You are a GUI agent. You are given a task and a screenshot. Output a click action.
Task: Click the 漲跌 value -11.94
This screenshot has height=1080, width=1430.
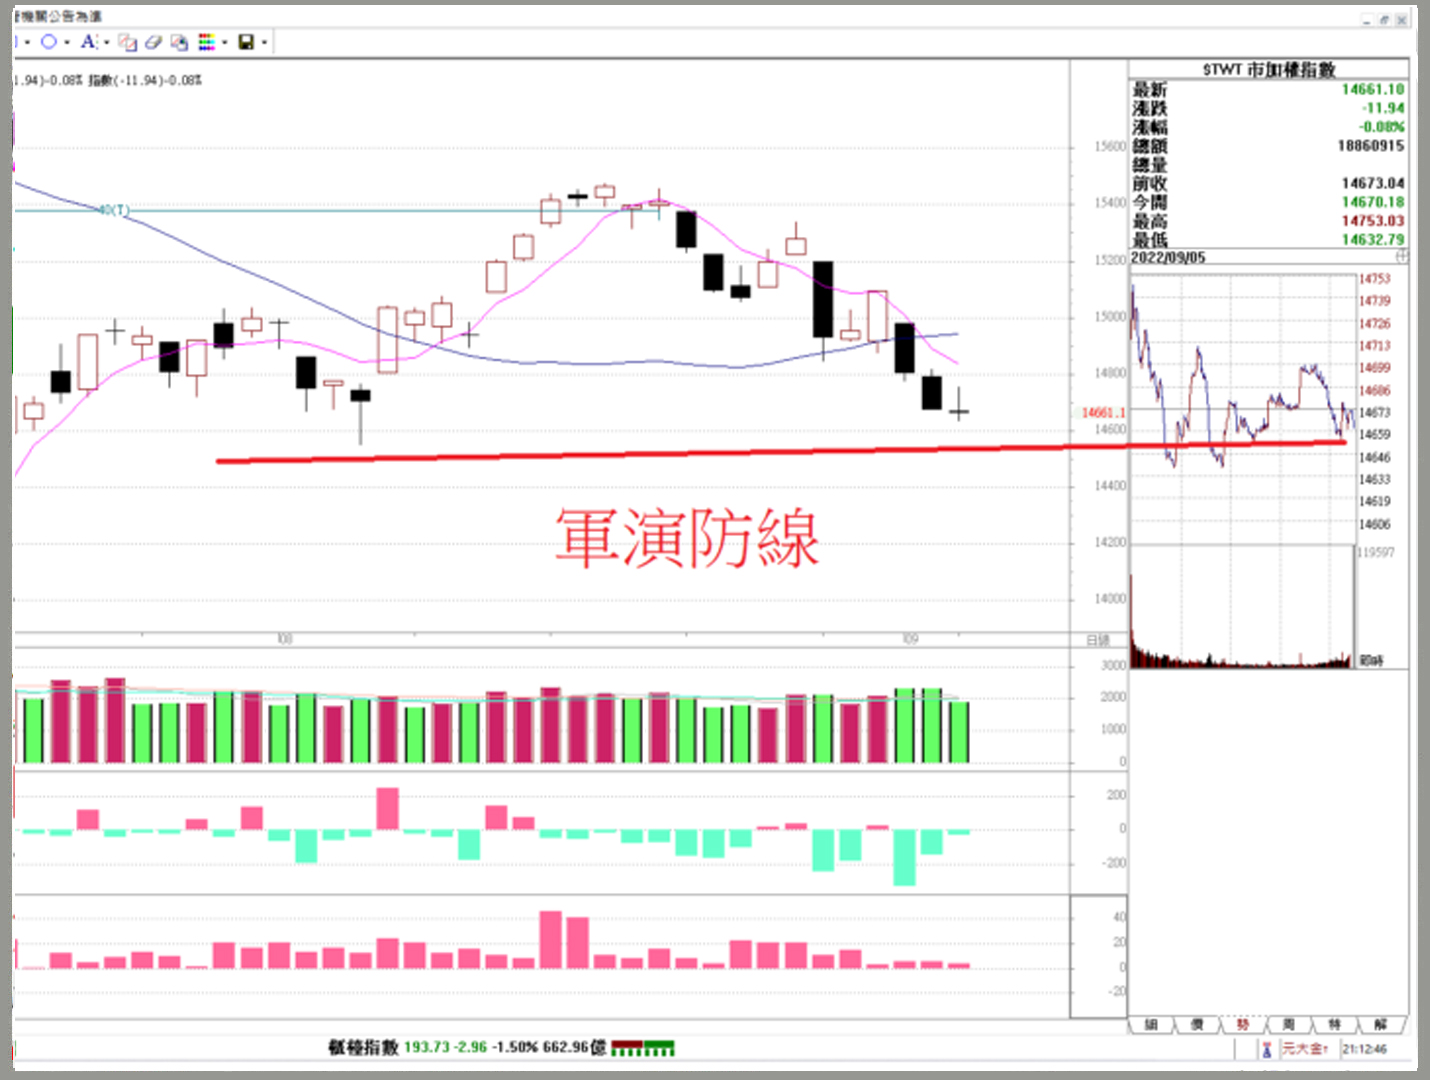coord(1383,108)
